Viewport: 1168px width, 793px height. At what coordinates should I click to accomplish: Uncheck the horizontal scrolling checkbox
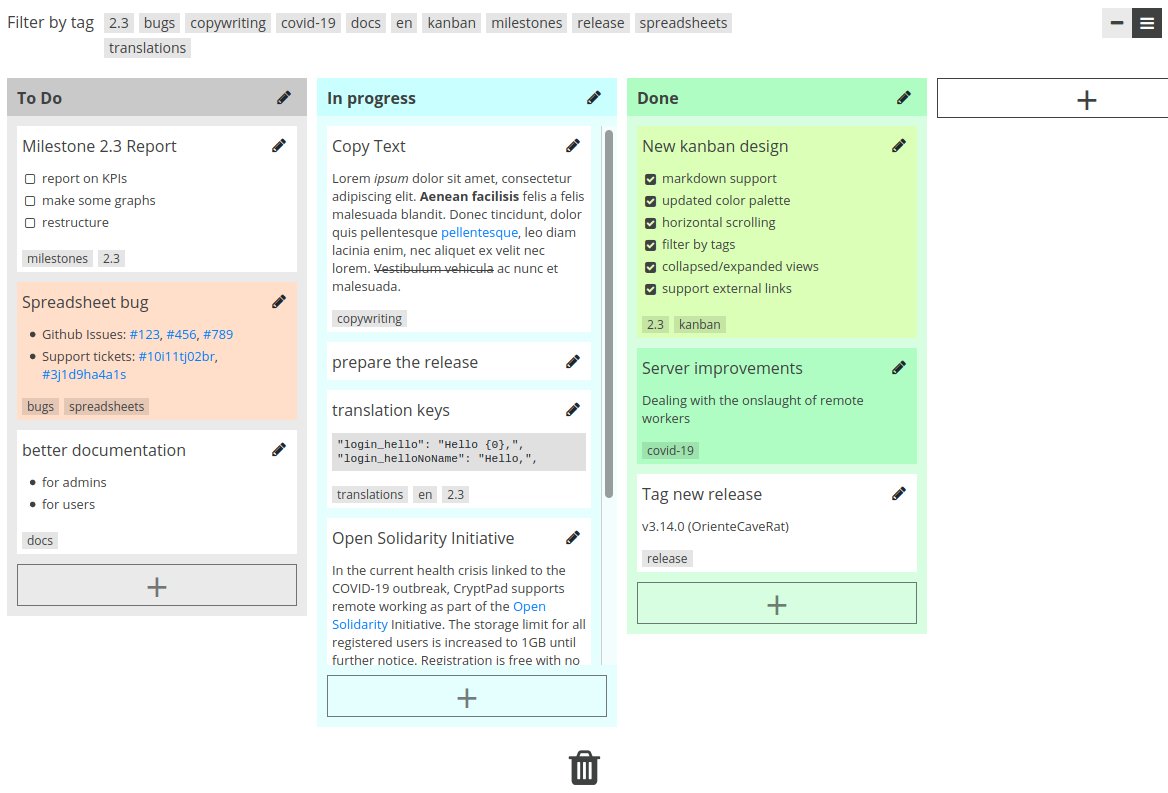coord(650,223)
